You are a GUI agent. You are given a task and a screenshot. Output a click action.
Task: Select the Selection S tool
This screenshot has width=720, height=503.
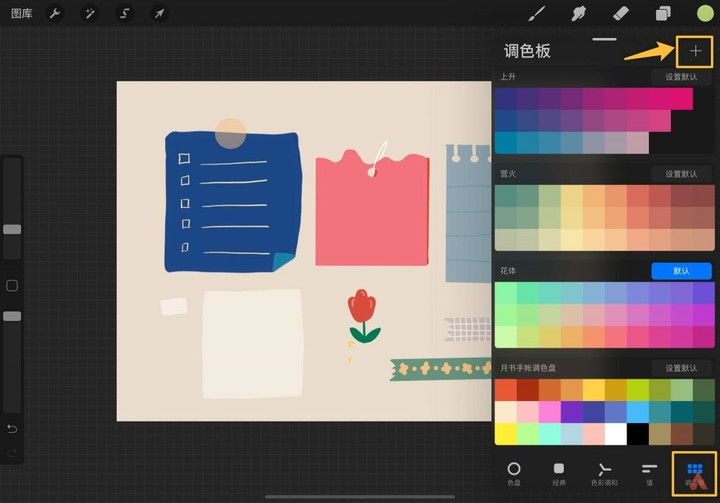pos(124,14)
